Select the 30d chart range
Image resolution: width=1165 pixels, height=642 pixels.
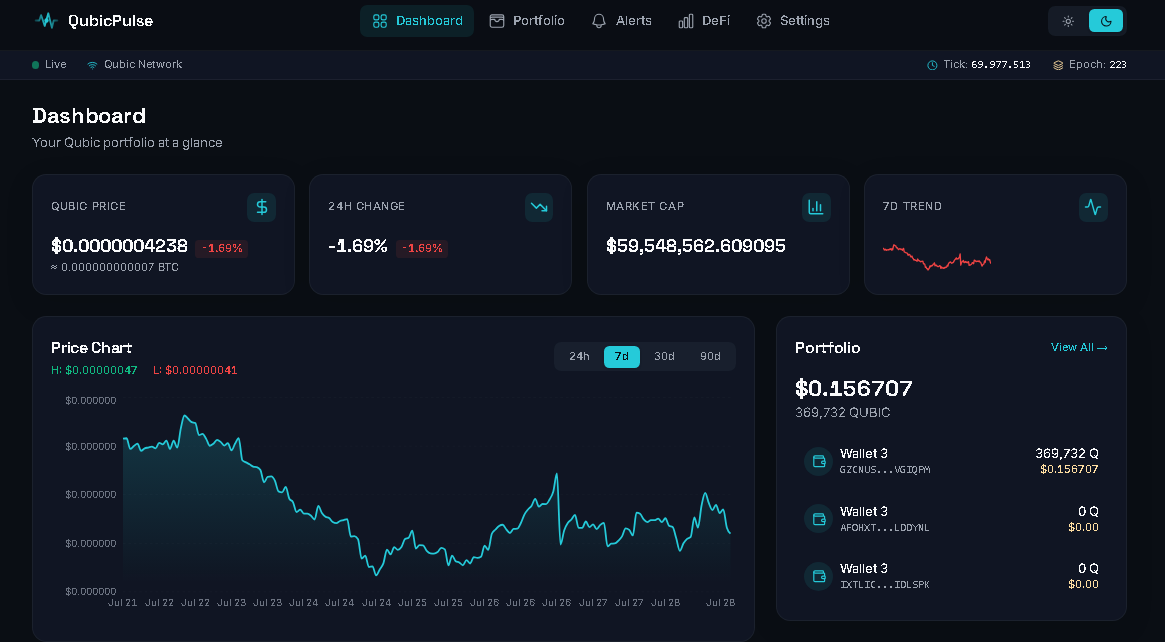pyautogui.click(x=664, y=356)
